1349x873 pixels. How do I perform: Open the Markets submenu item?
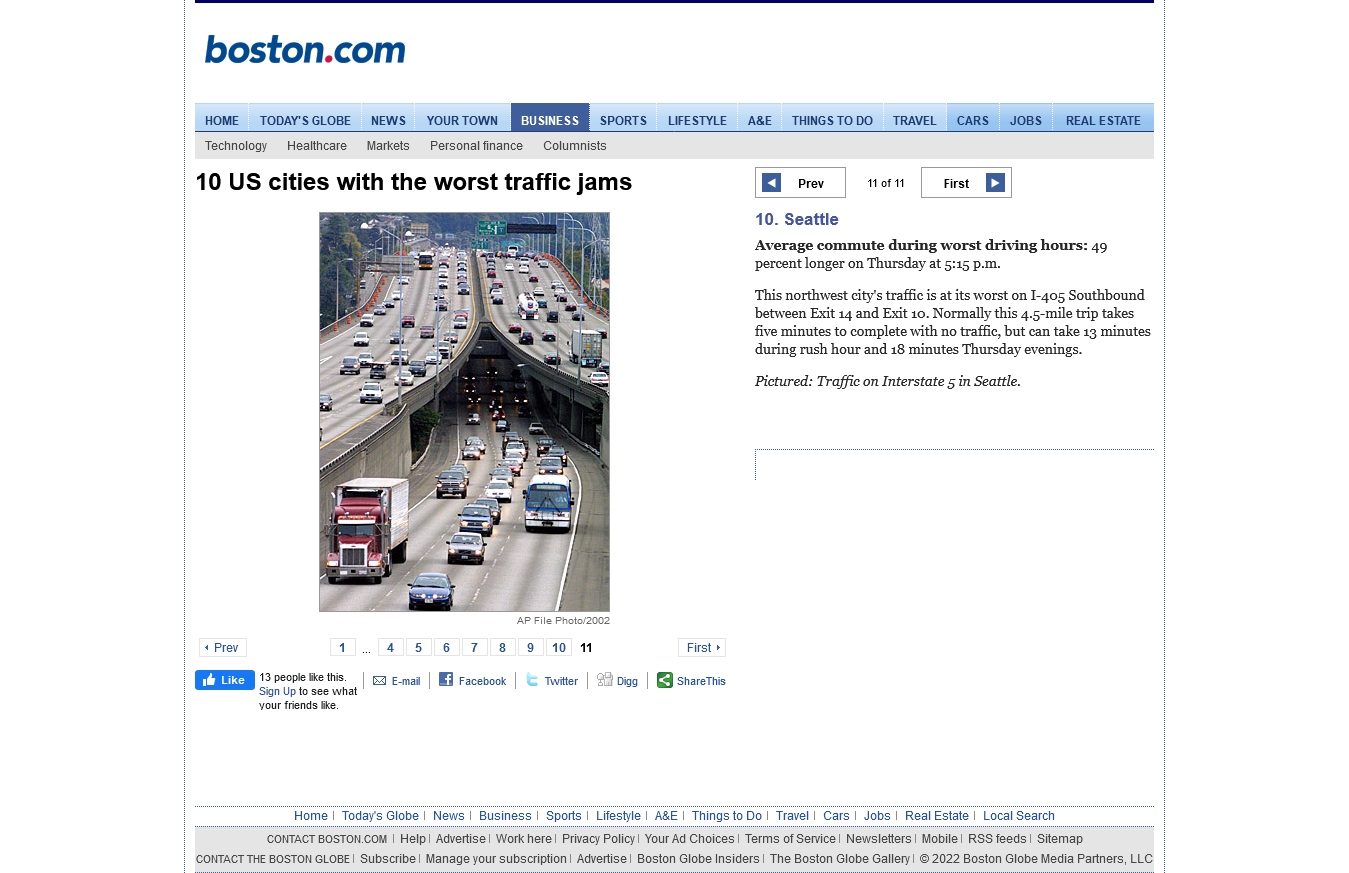click(388, 146)
